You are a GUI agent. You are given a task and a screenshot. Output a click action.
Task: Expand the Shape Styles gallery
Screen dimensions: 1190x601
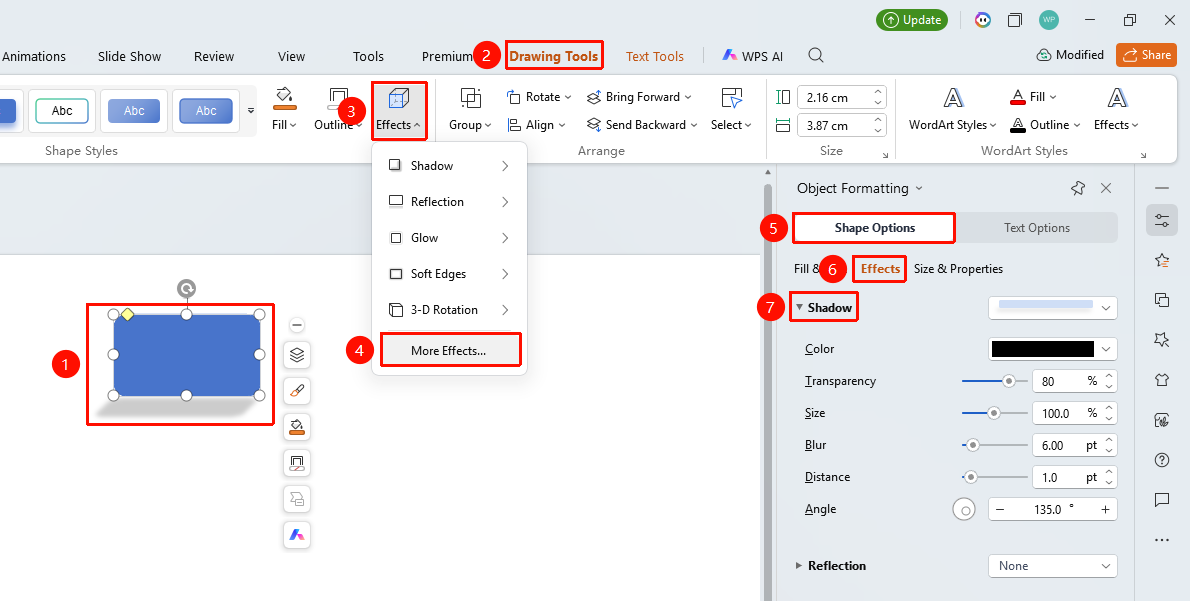251,111
